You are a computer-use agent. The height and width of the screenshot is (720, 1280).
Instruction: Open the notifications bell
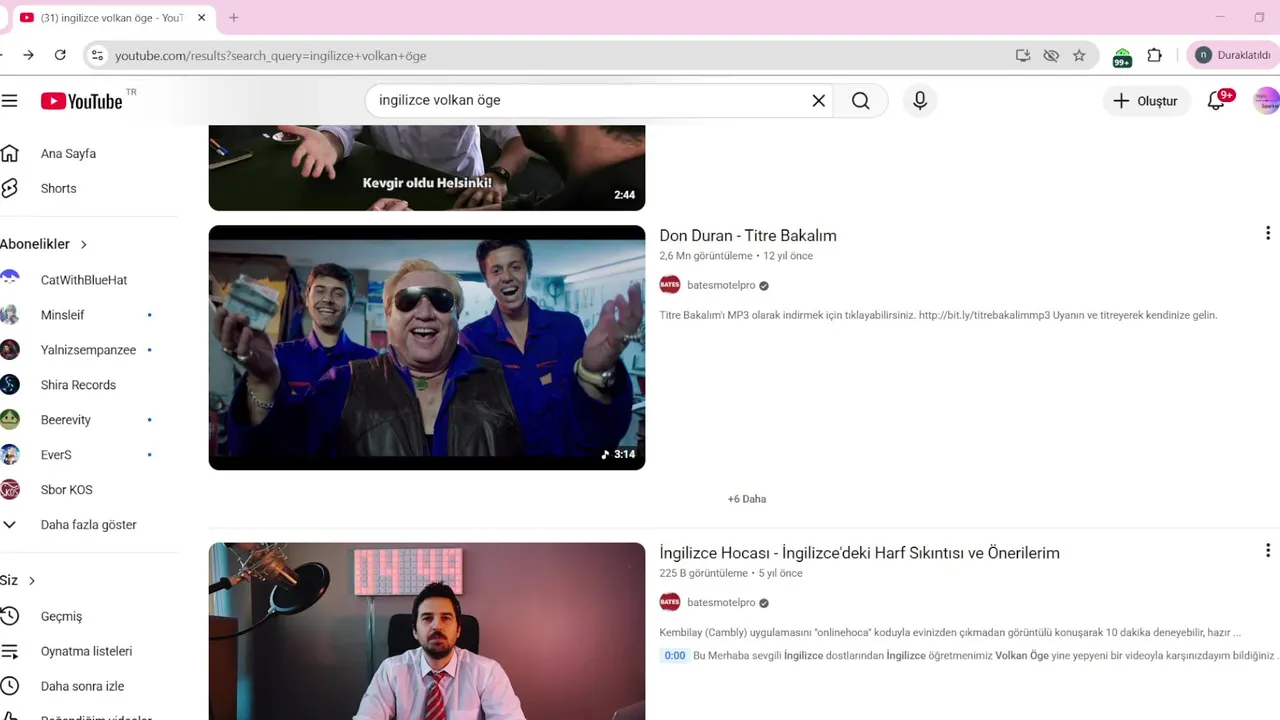1217,101
